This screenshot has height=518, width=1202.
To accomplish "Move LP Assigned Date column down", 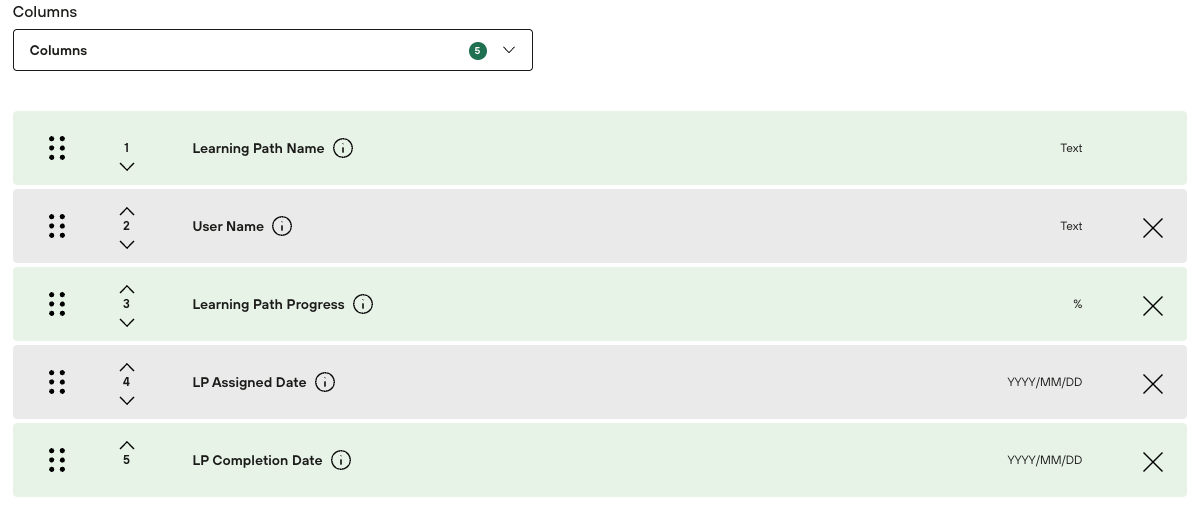I will coord(126,401).
